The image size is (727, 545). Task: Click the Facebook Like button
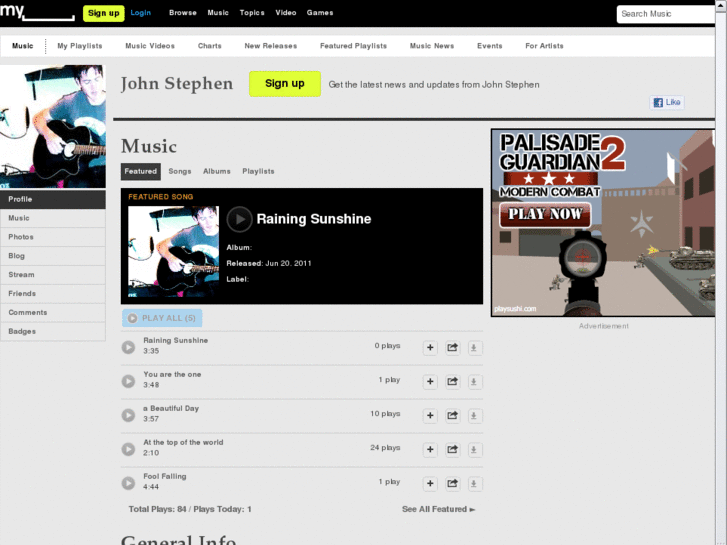667,103
